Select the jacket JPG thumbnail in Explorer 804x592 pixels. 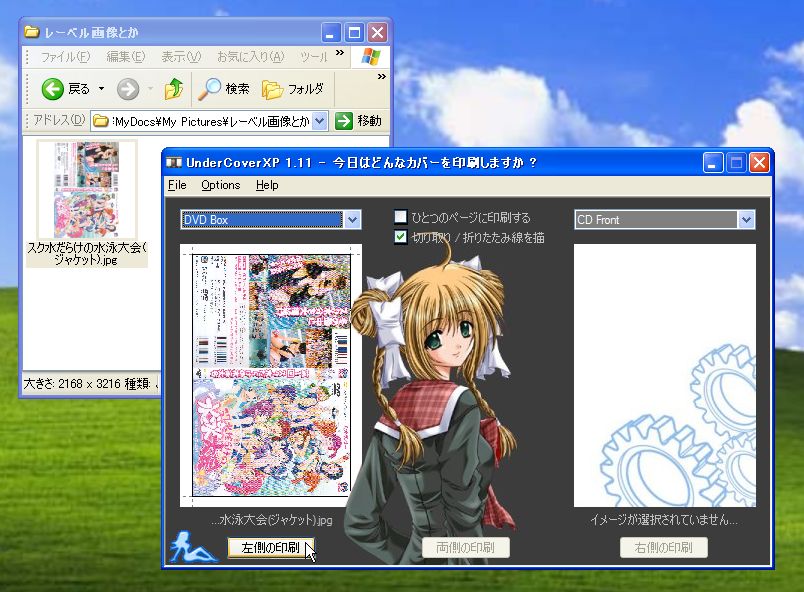87,190
